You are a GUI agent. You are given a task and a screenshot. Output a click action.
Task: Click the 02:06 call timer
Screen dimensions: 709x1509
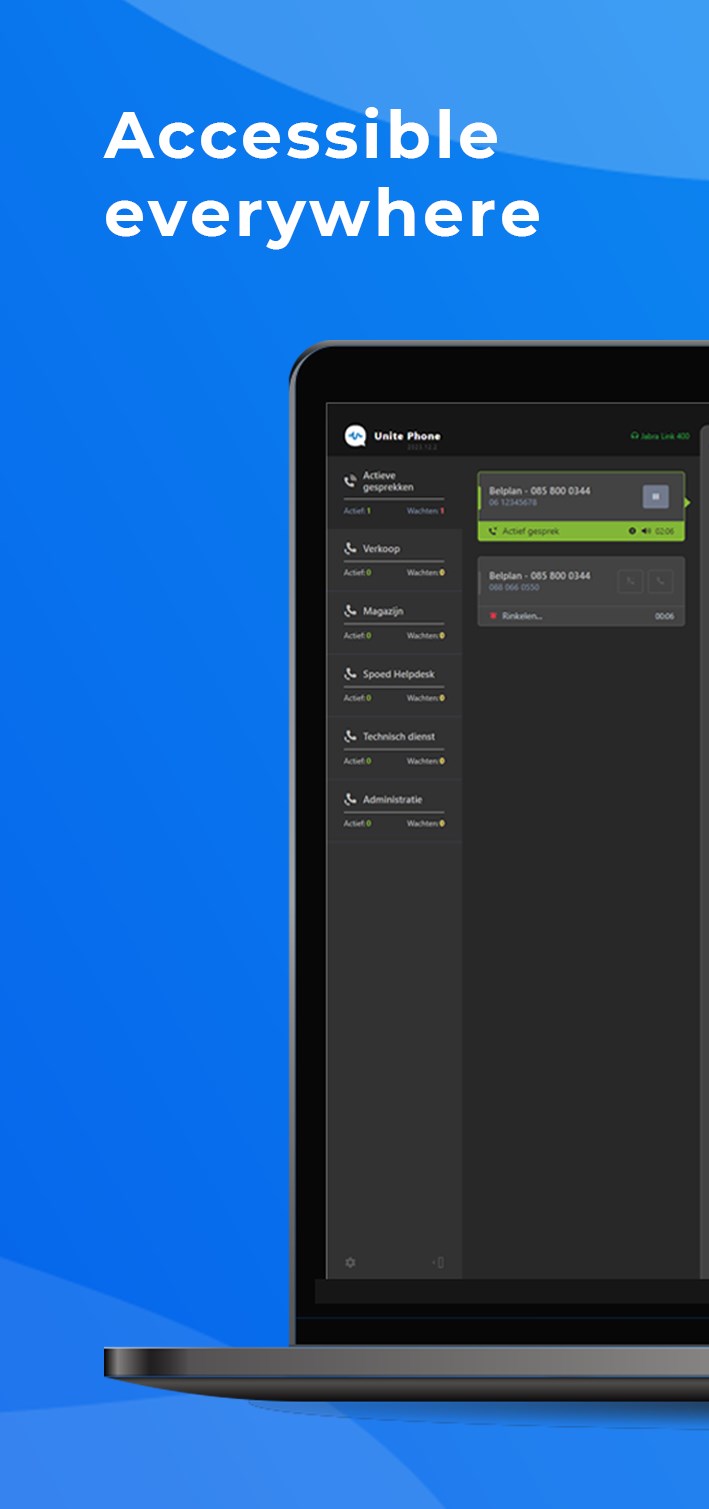[x=664, y=531]
